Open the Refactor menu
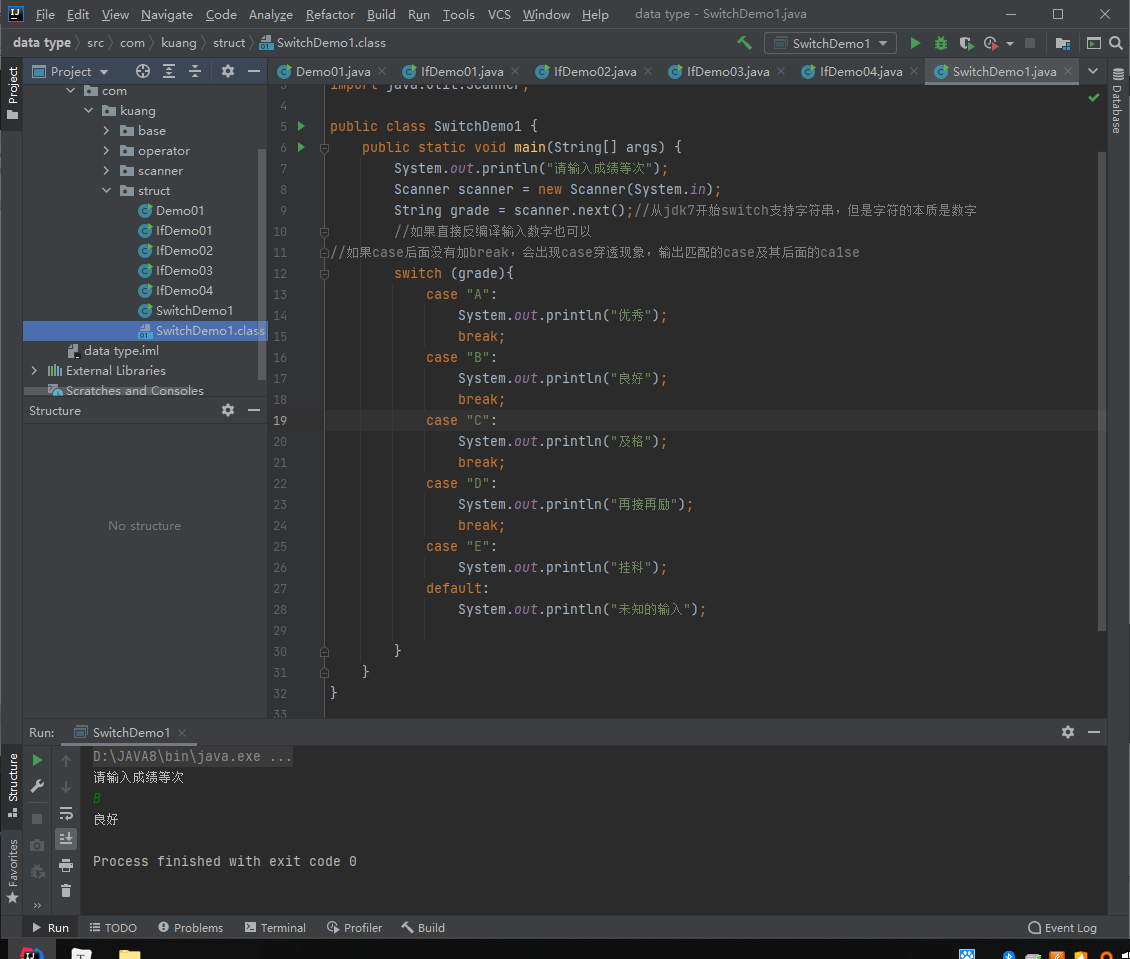The image size is (1130, 959). click(330, 14)
